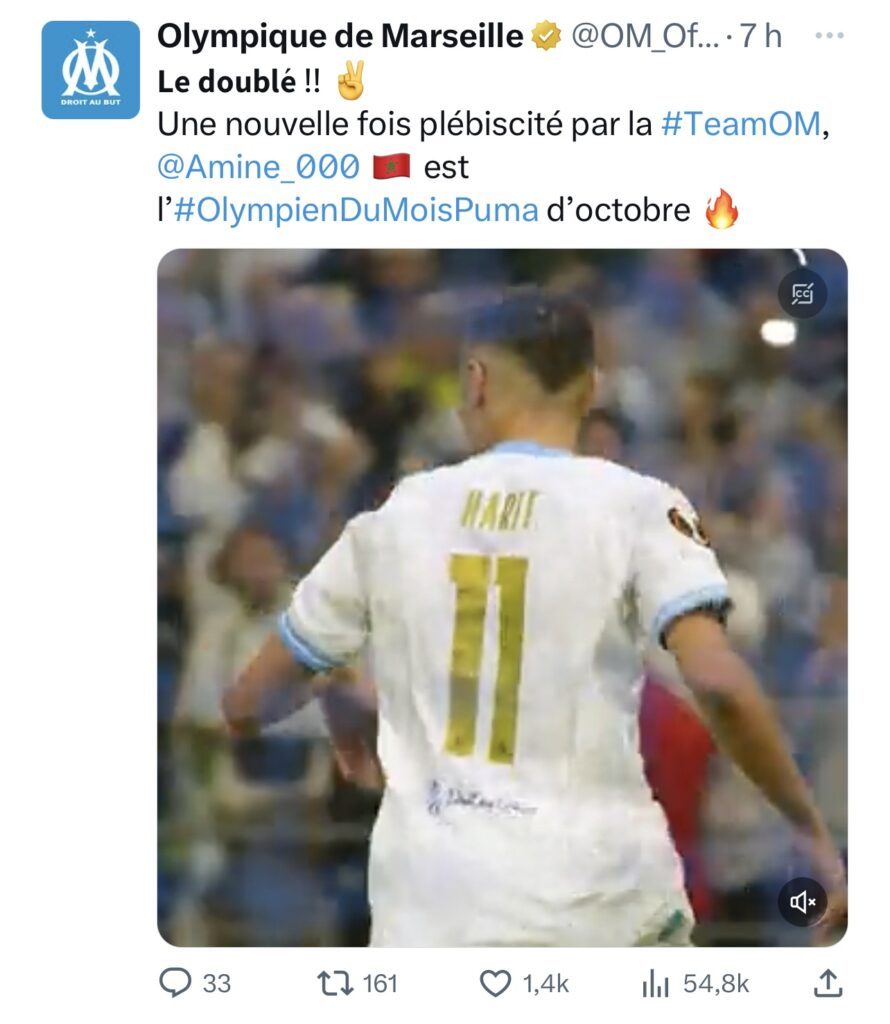View post analytics bar chart icon
The image size is (890, 1024).
656,983
